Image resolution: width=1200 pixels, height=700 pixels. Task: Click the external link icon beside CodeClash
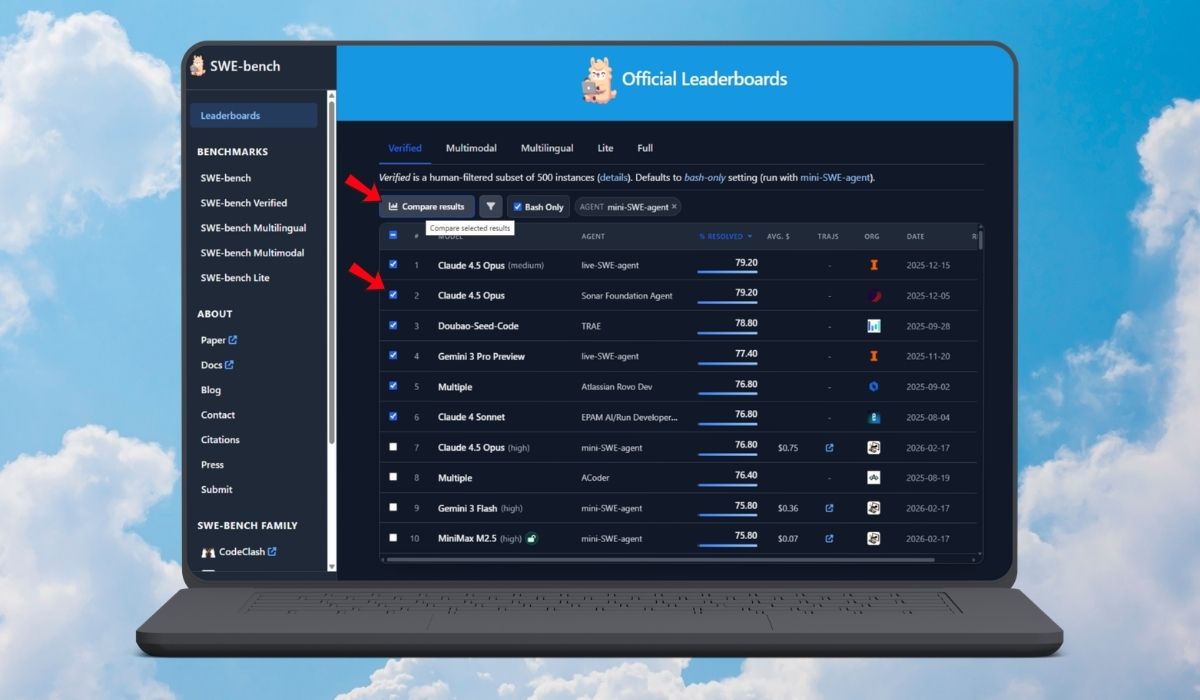[x=271, y=551]
